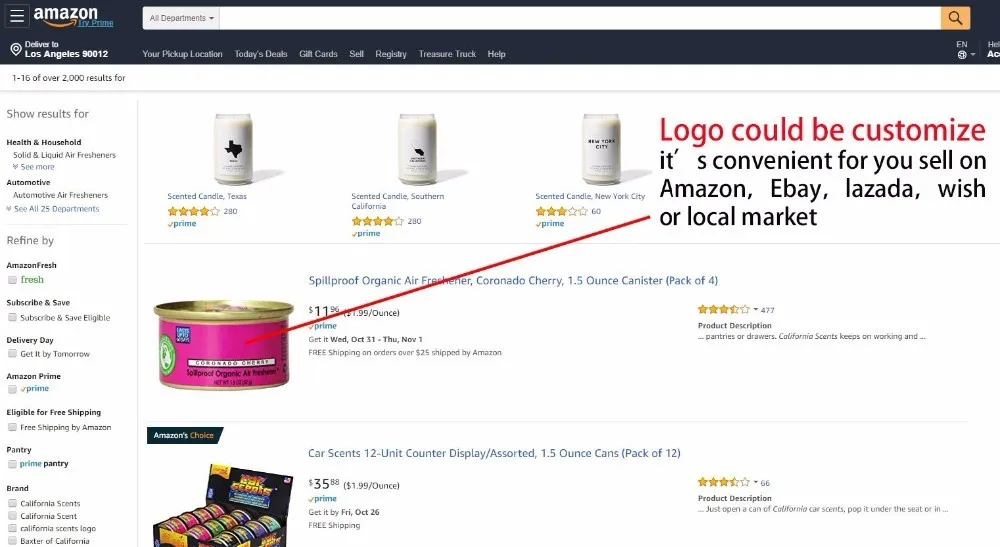Click inside the Amazon search field

click(x=580, y=18)
